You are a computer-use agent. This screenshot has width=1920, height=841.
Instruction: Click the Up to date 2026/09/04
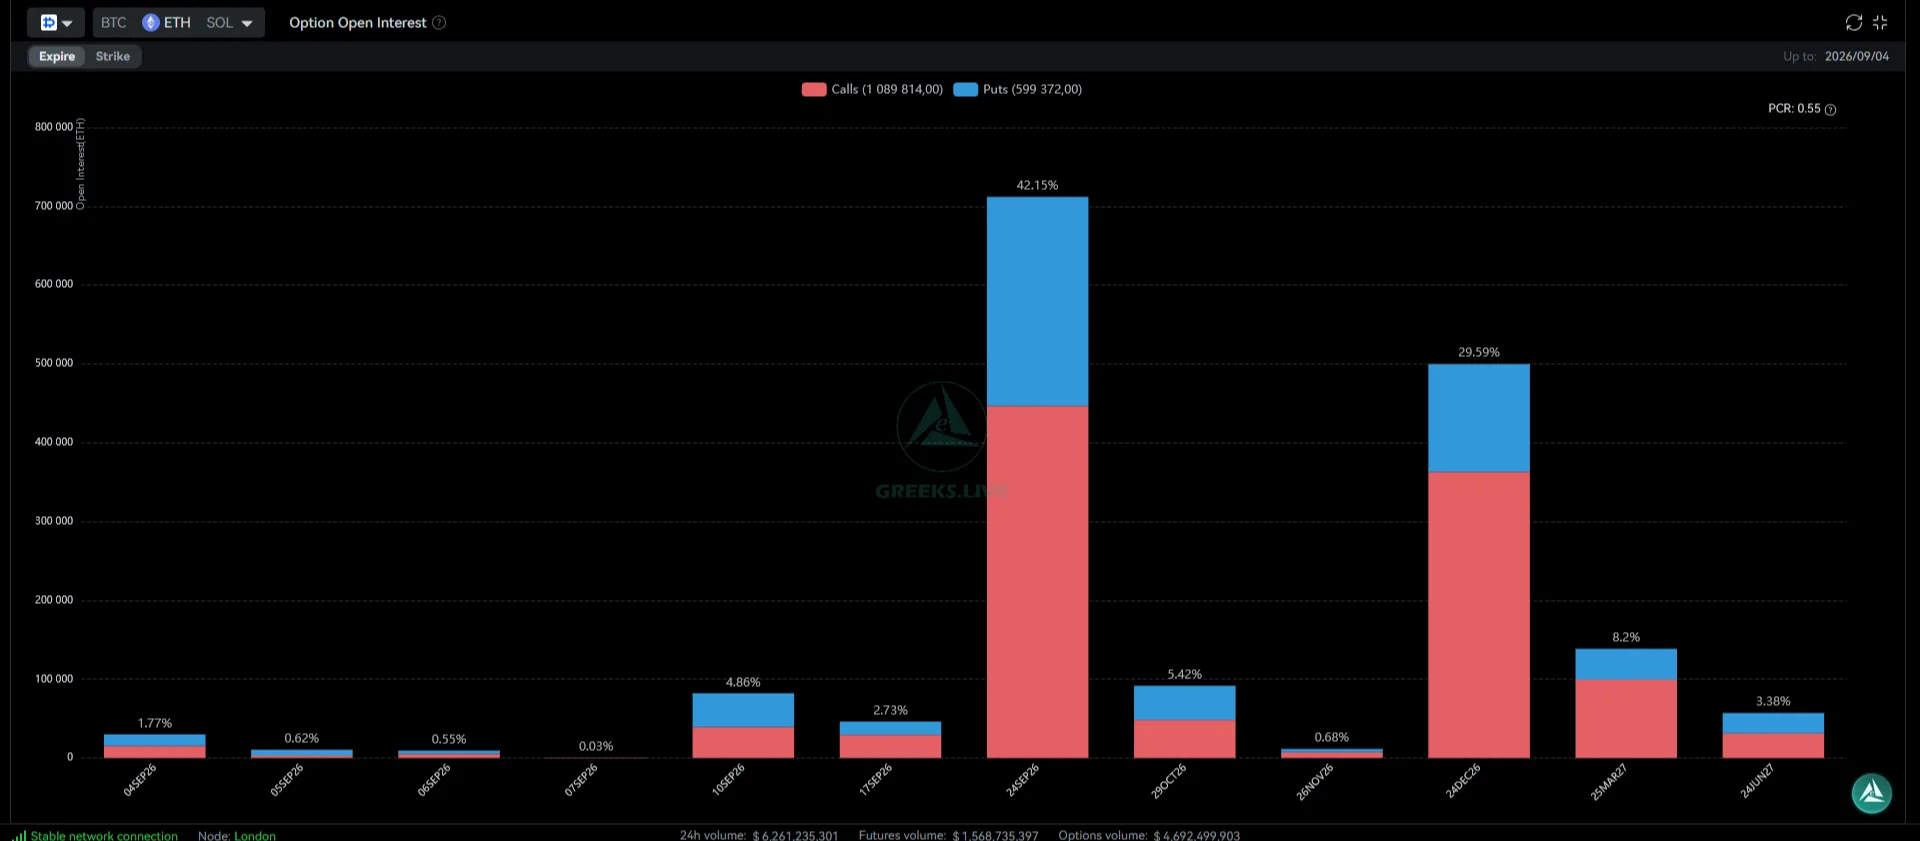click(x=1857, y=56)
